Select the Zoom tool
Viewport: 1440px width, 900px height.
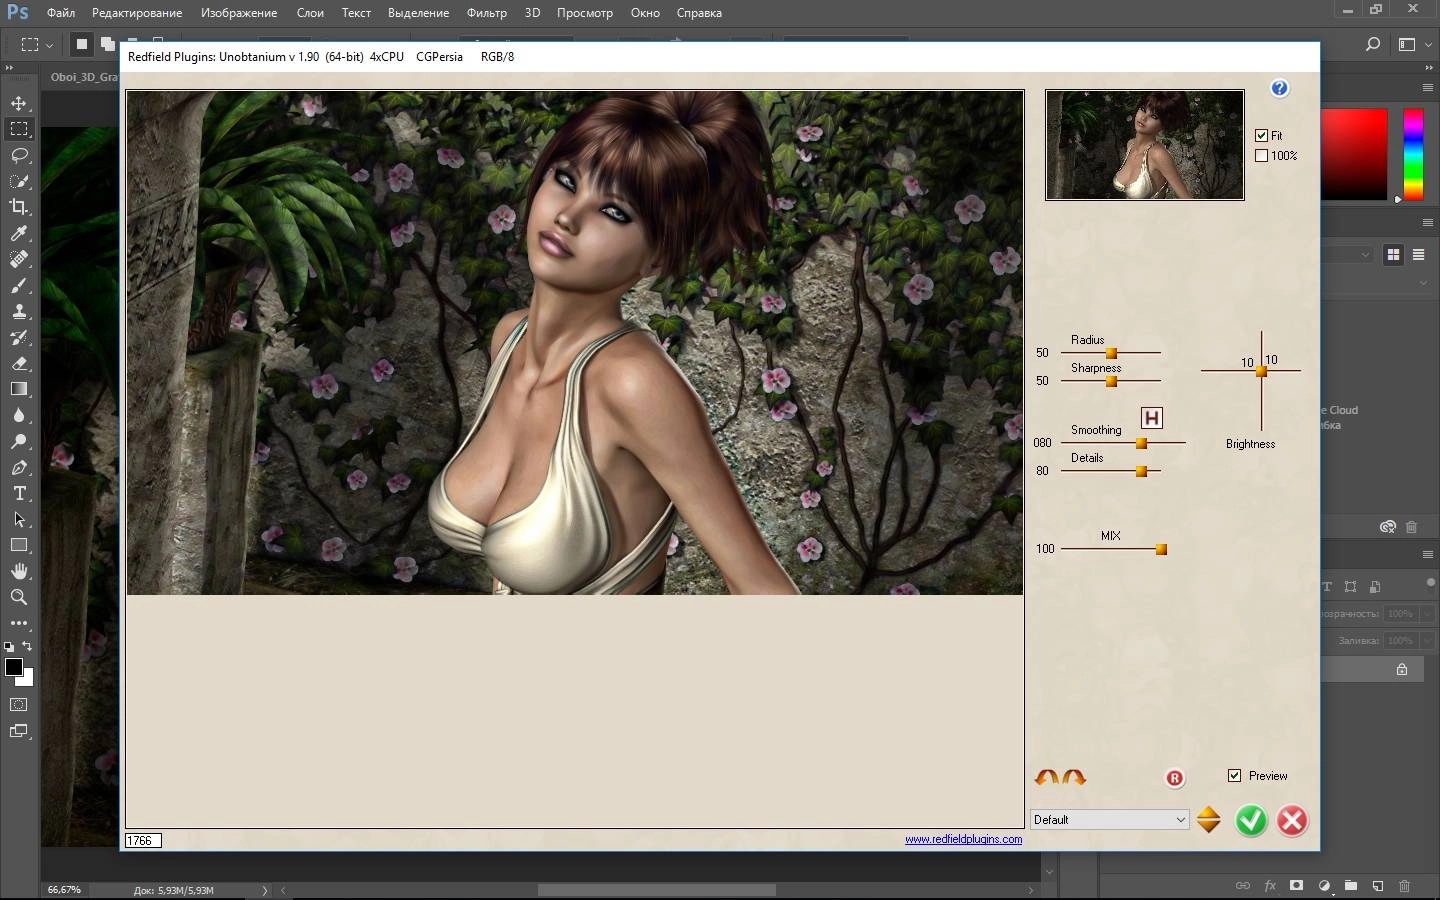19,597
